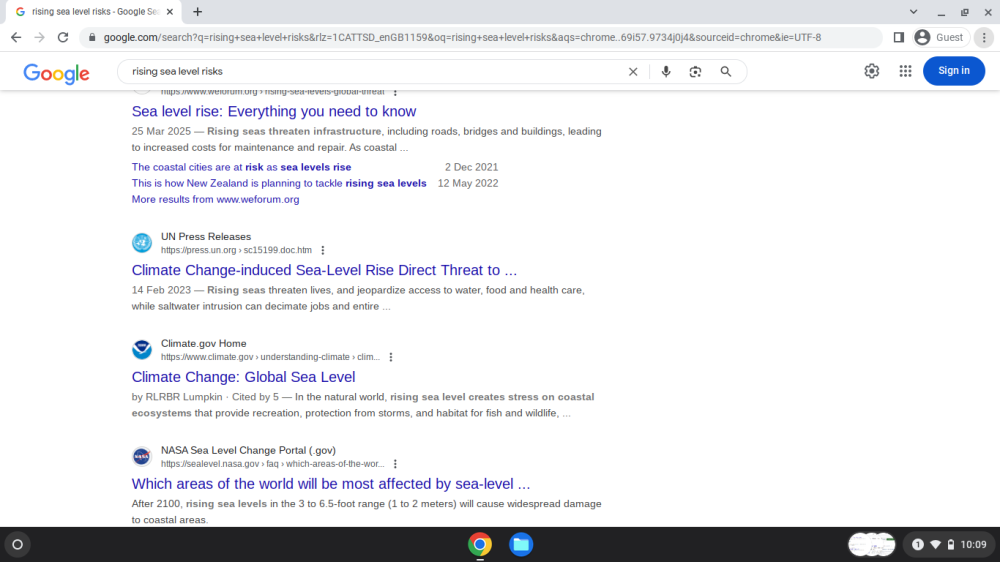Go back to the previous page

pos(16,38)
